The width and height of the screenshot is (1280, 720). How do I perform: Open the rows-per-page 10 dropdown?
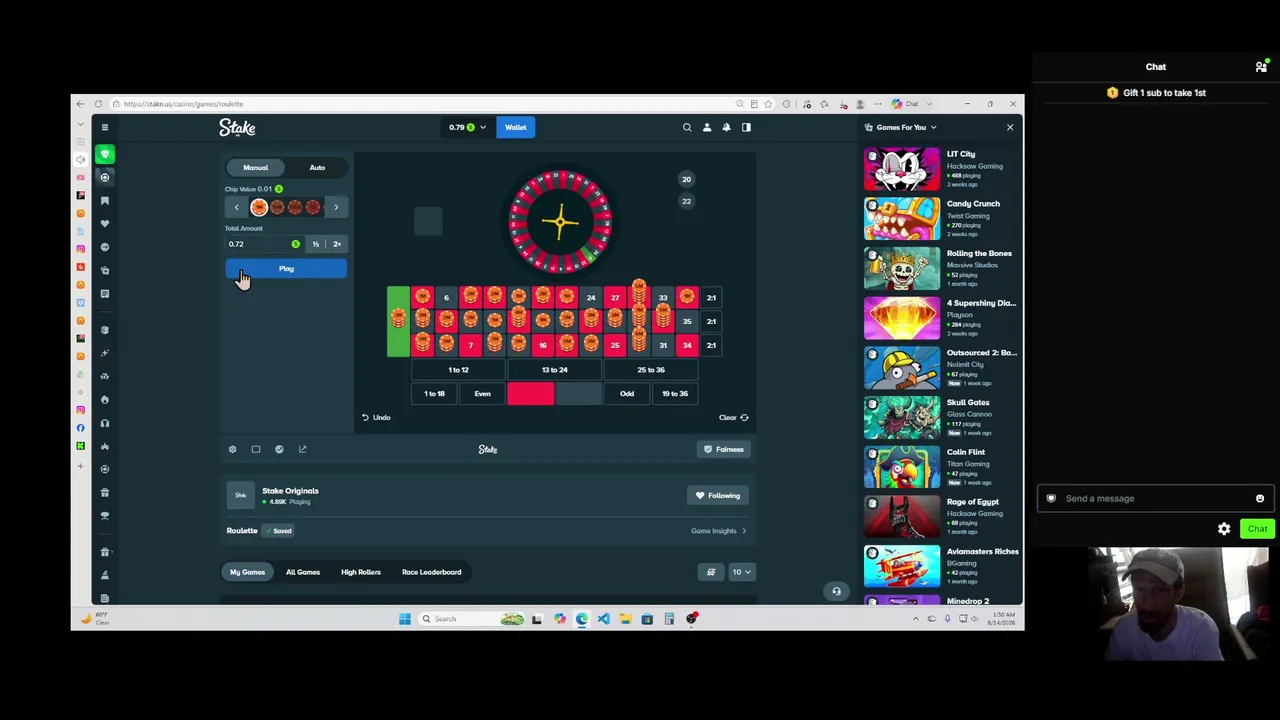pos(741,572)
